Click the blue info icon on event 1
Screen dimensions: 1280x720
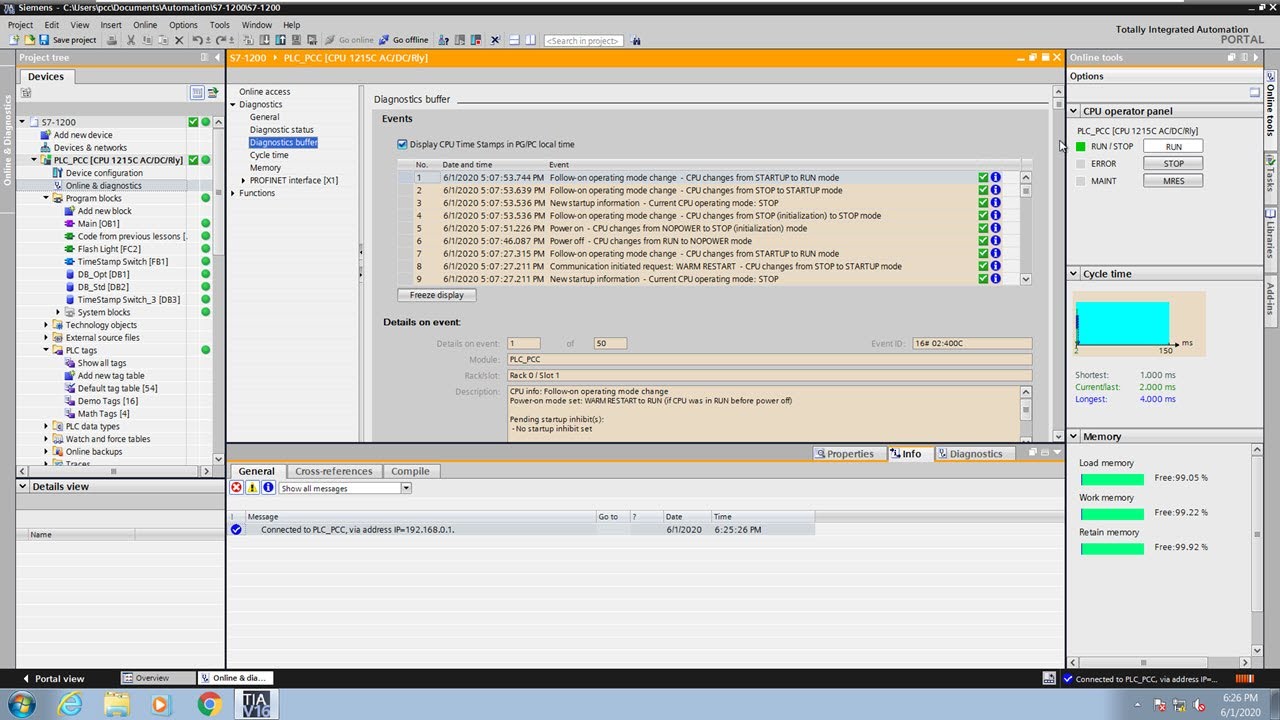pyautogui.click(x=996, y=177)
